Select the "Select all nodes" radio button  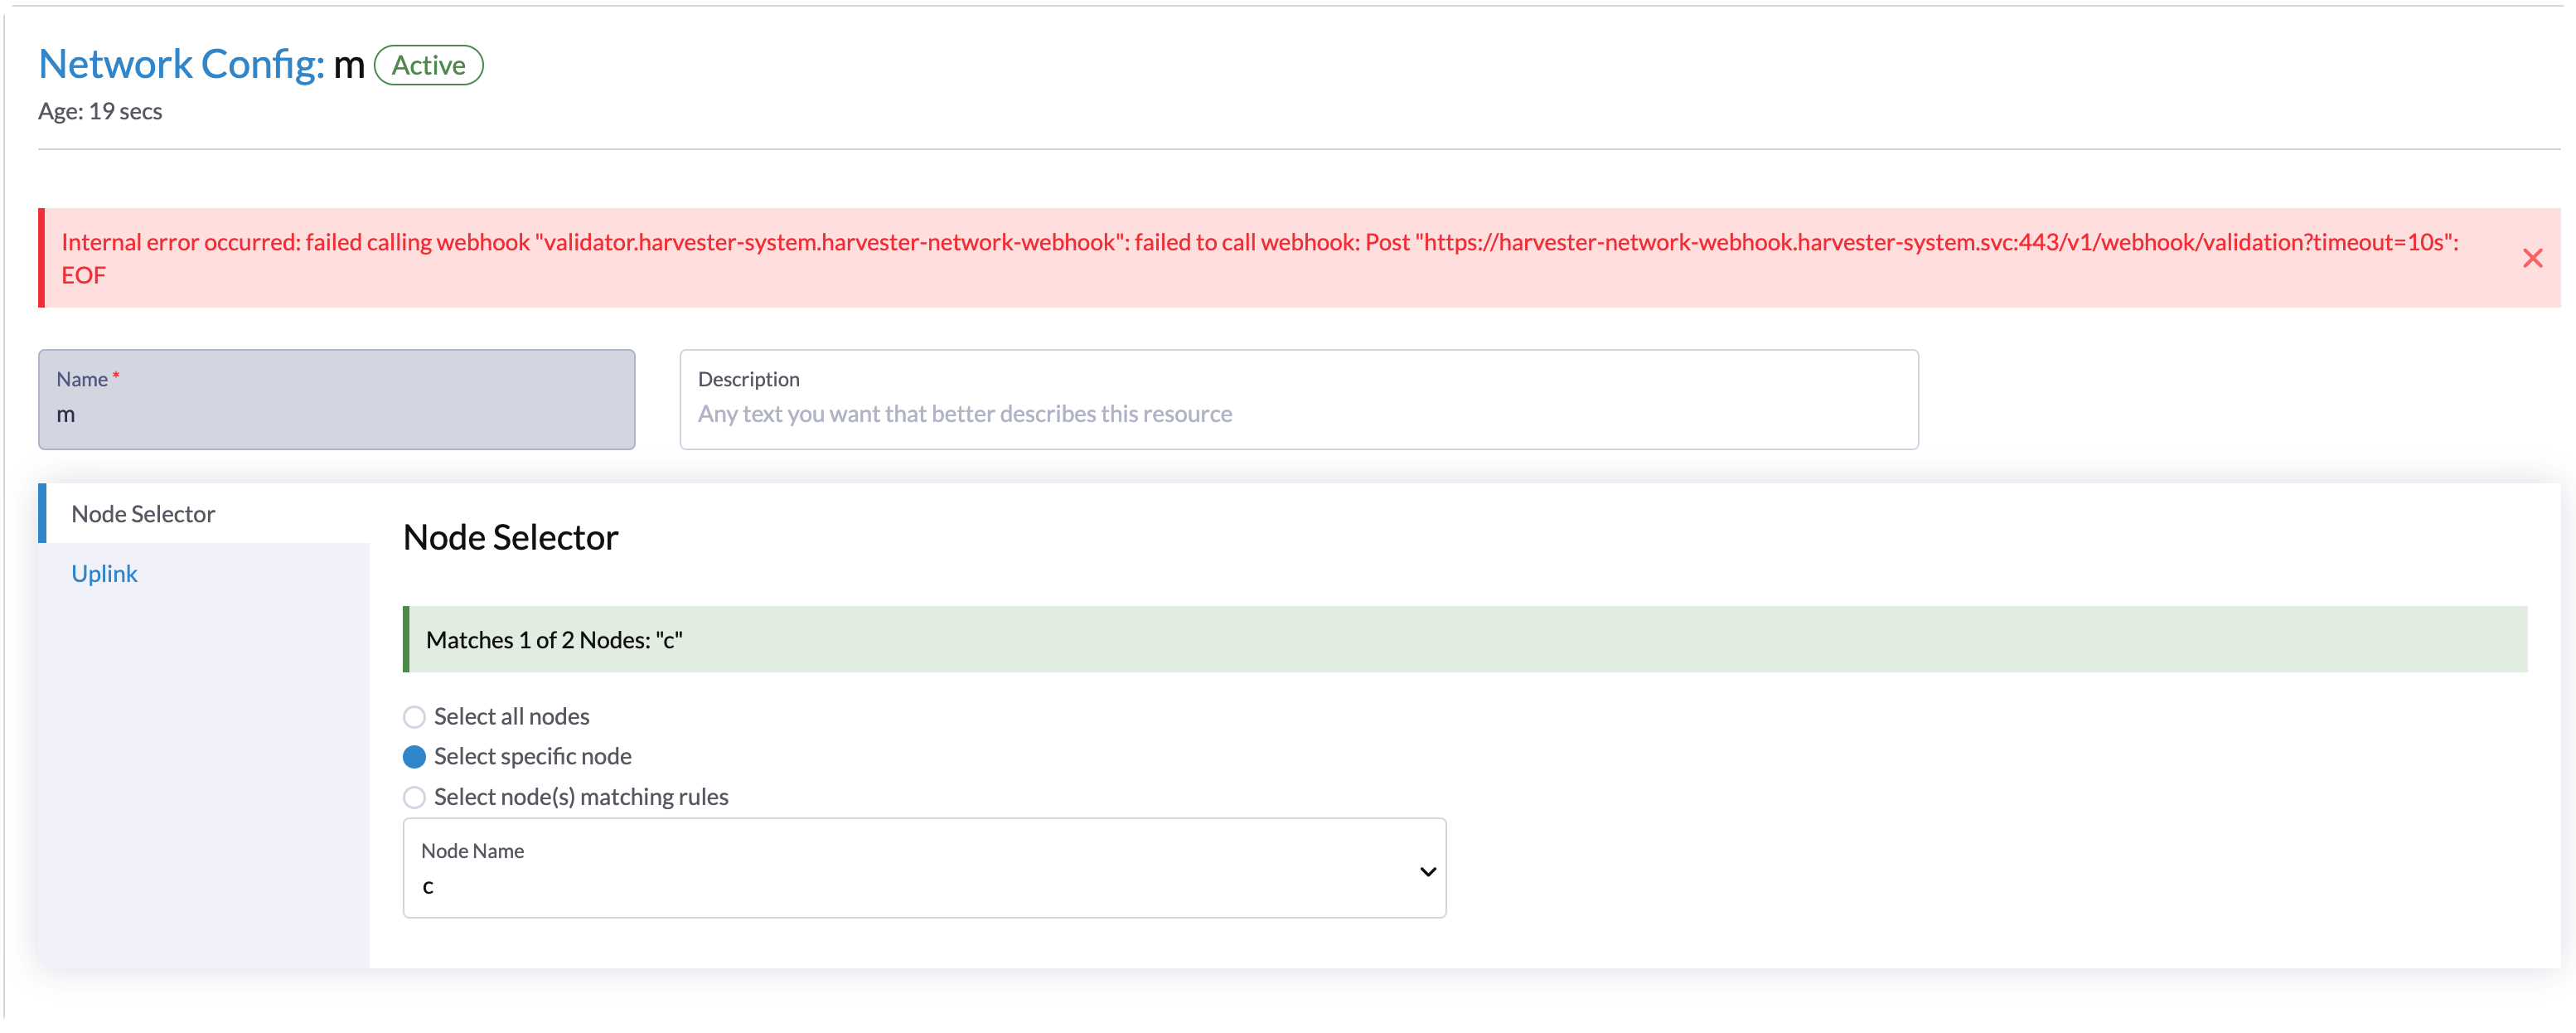[414, 716]
